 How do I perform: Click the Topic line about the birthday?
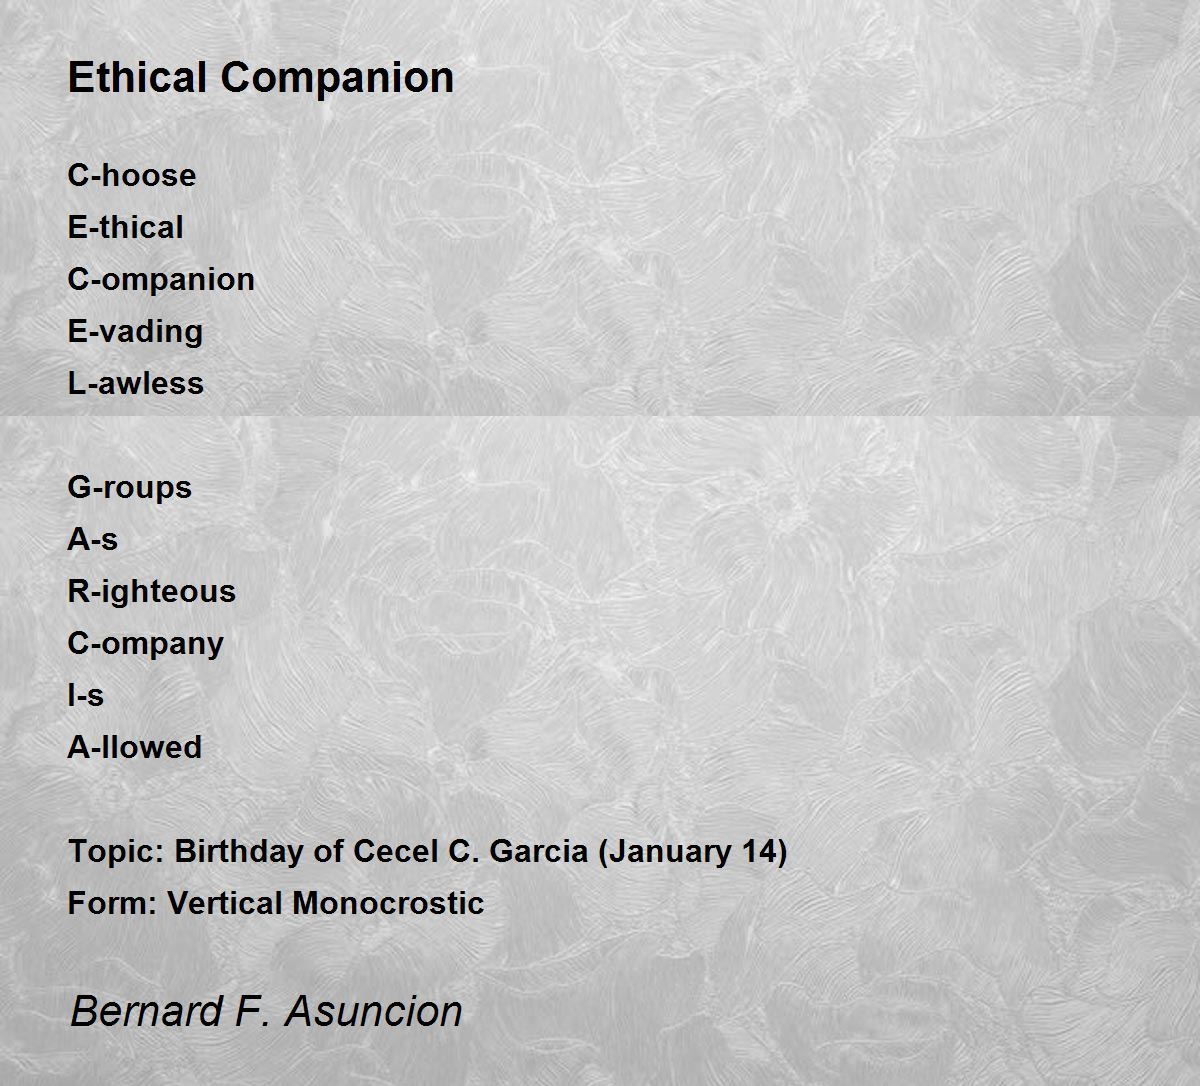coord(427,851)
